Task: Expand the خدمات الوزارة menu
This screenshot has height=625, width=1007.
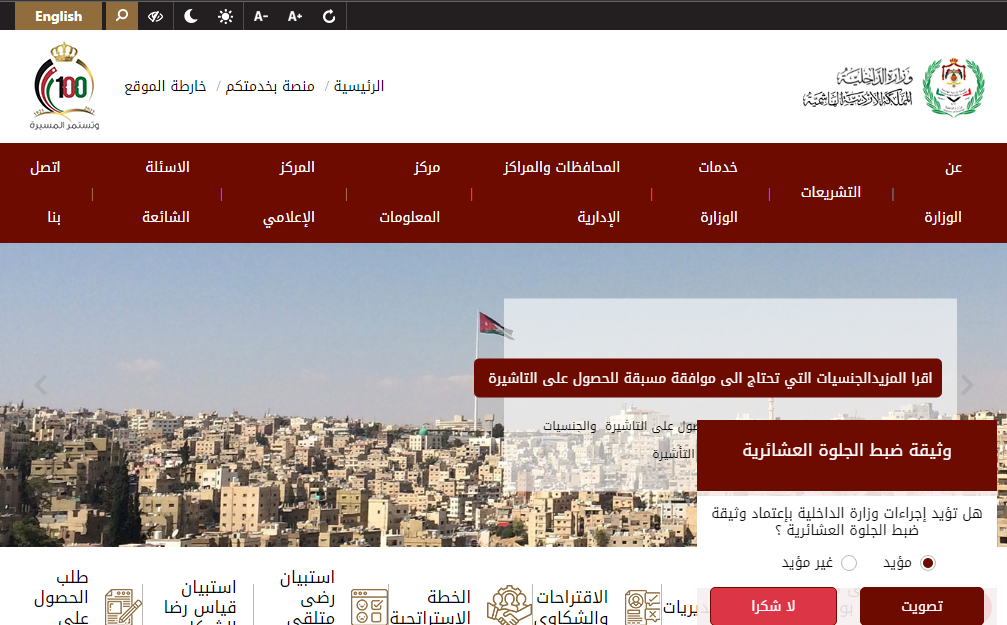Action: 717,192
